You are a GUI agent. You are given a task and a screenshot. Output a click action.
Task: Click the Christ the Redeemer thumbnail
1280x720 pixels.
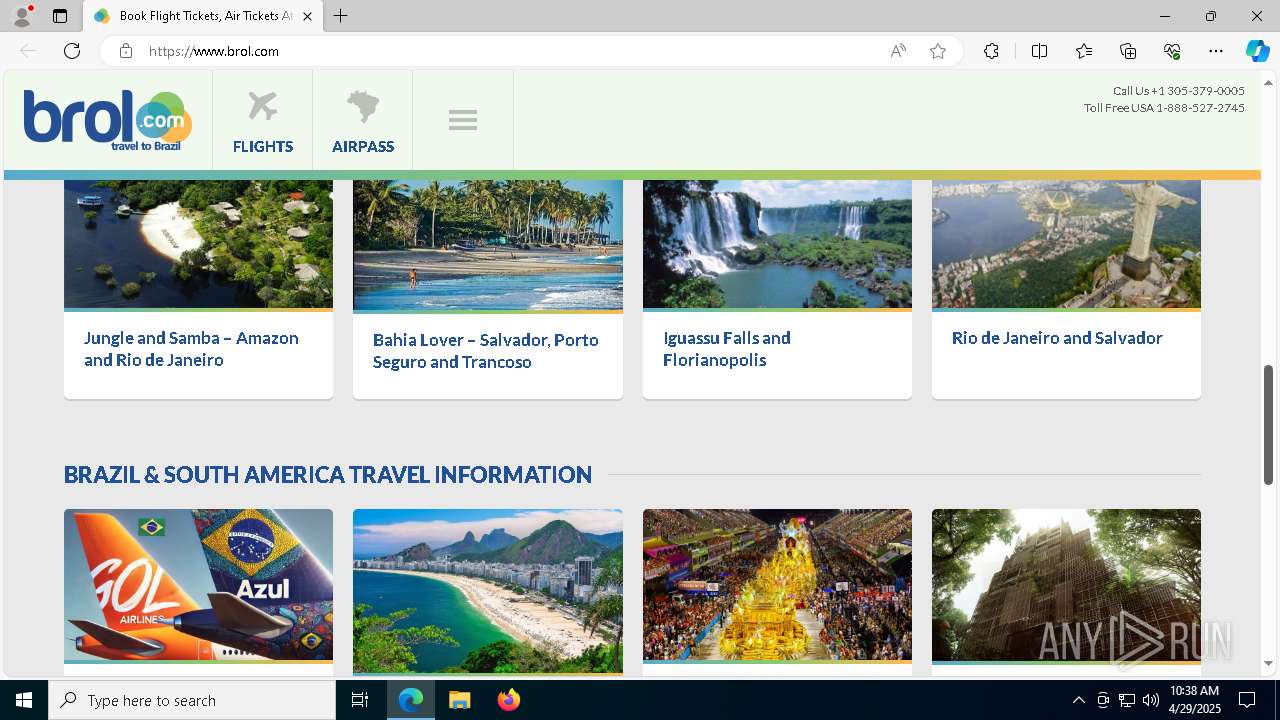(1066, 244)
